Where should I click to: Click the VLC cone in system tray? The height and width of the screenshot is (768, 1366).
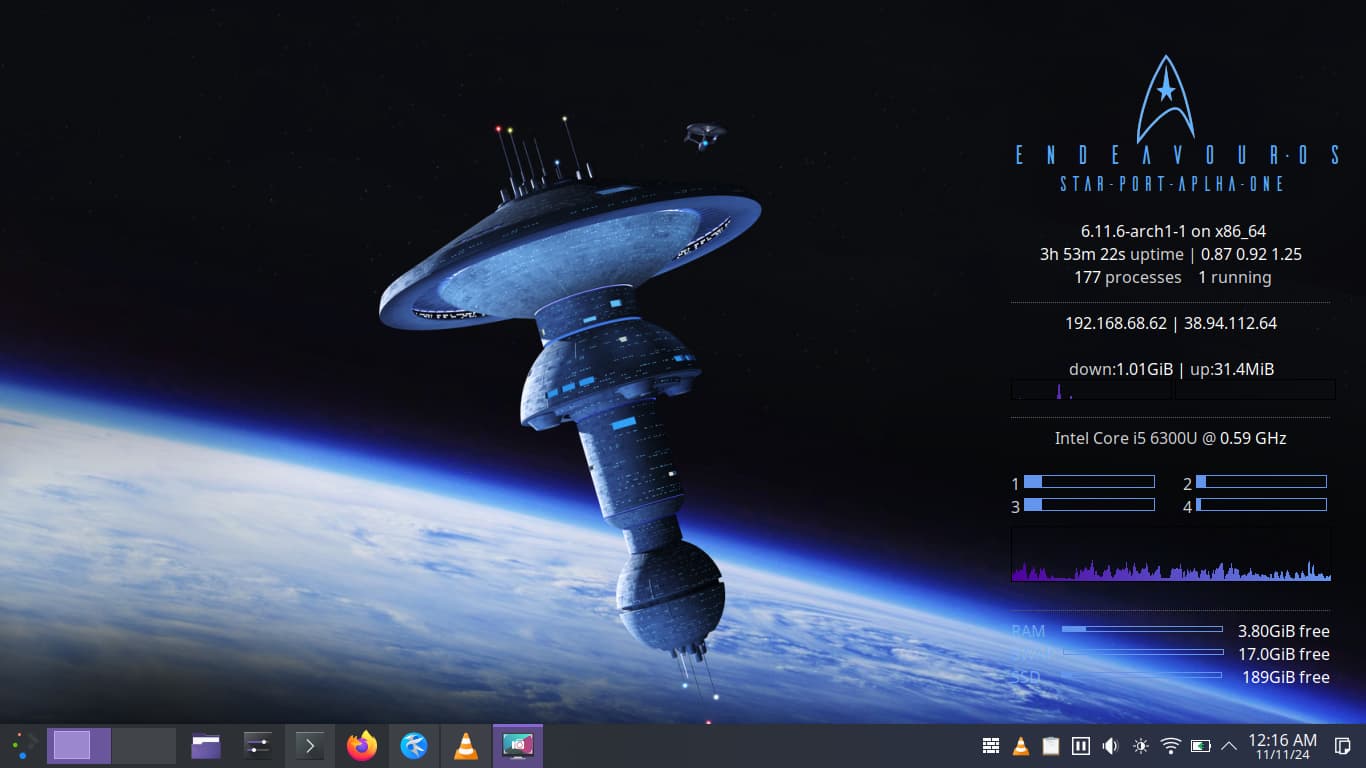(1021, 746)
